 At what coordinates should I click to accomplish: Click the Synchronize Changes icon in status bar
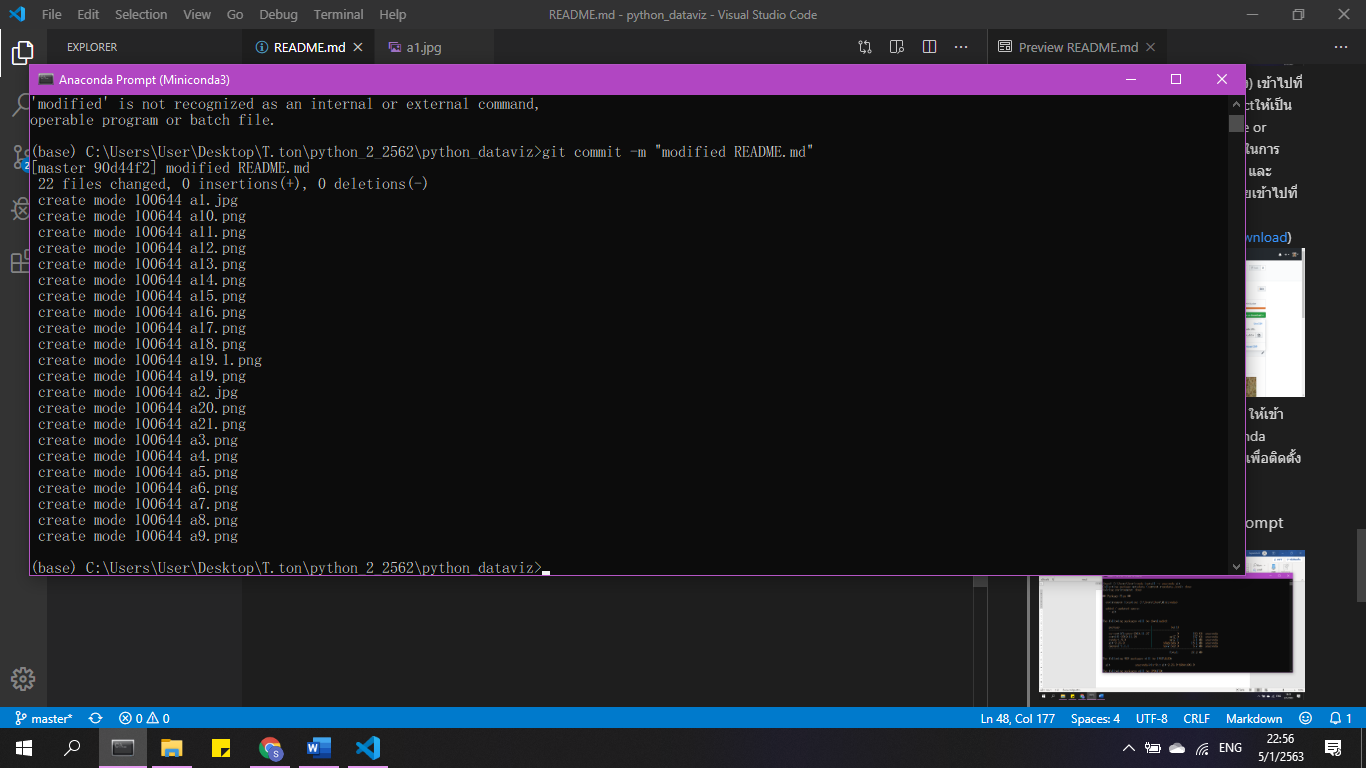point(96,718)
